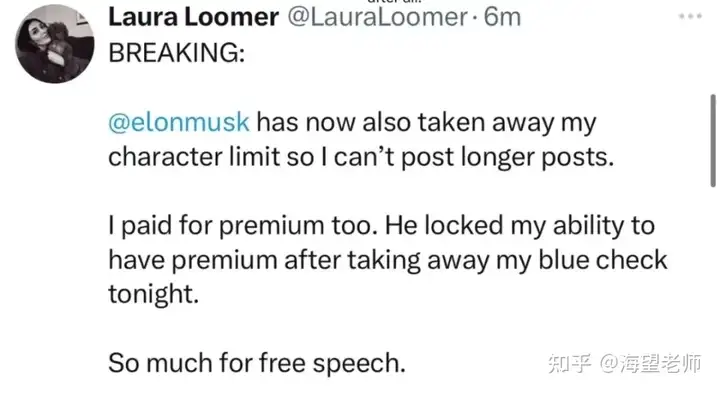
Task: Click the 'character limit' line of the tweet
Action: [361, 157]
